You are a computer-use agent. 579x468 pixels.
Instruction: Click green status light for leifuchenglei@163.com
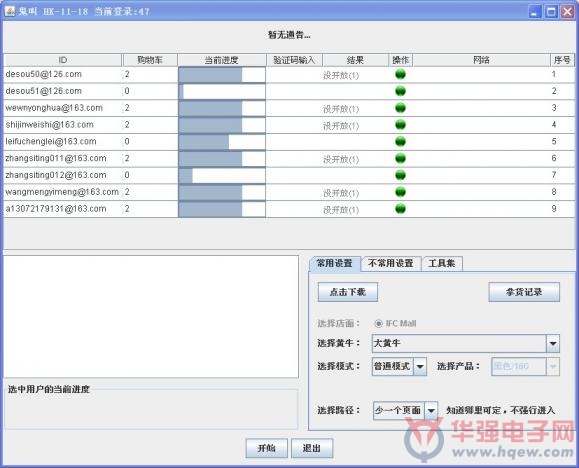click(x=400, y=141)
